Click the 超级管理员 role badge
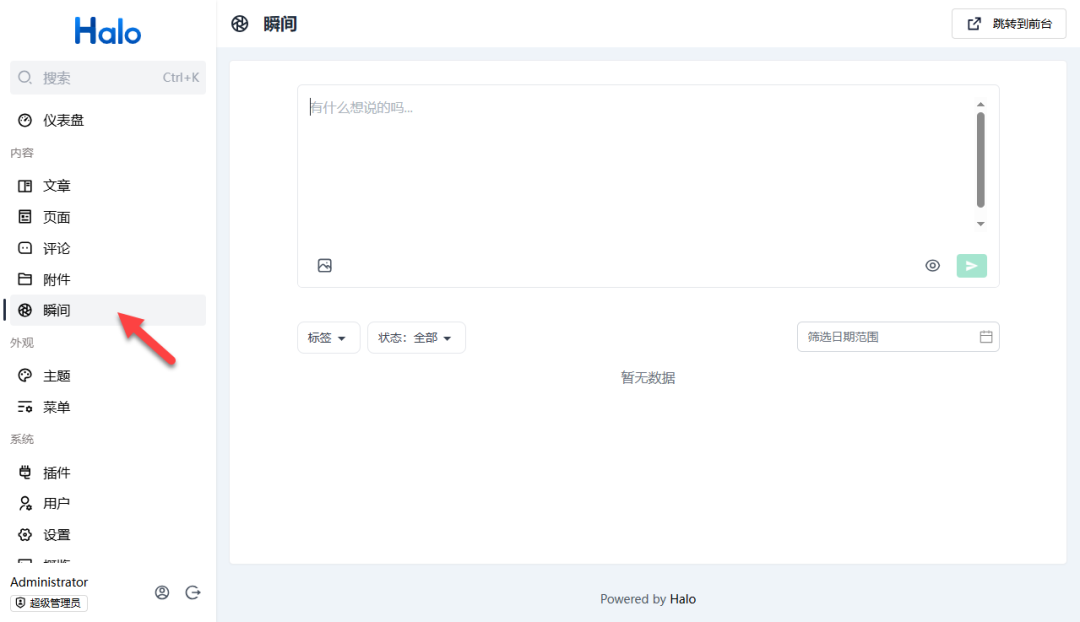The height and width of the screenshot is (622, 1080). point(49,603)
